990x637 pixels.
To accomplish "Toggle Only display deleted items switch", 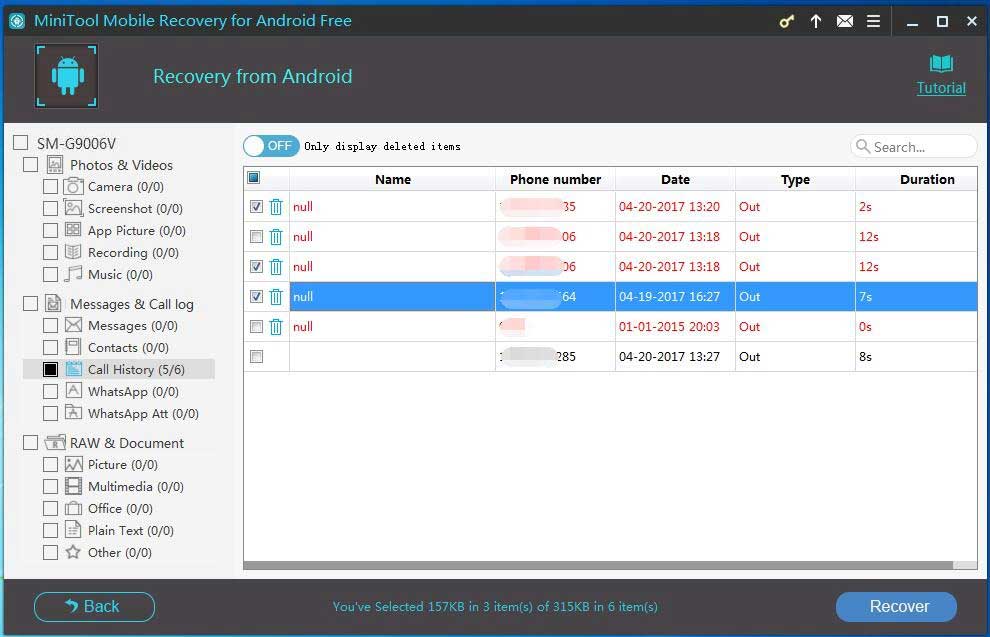I will [271, 146].
